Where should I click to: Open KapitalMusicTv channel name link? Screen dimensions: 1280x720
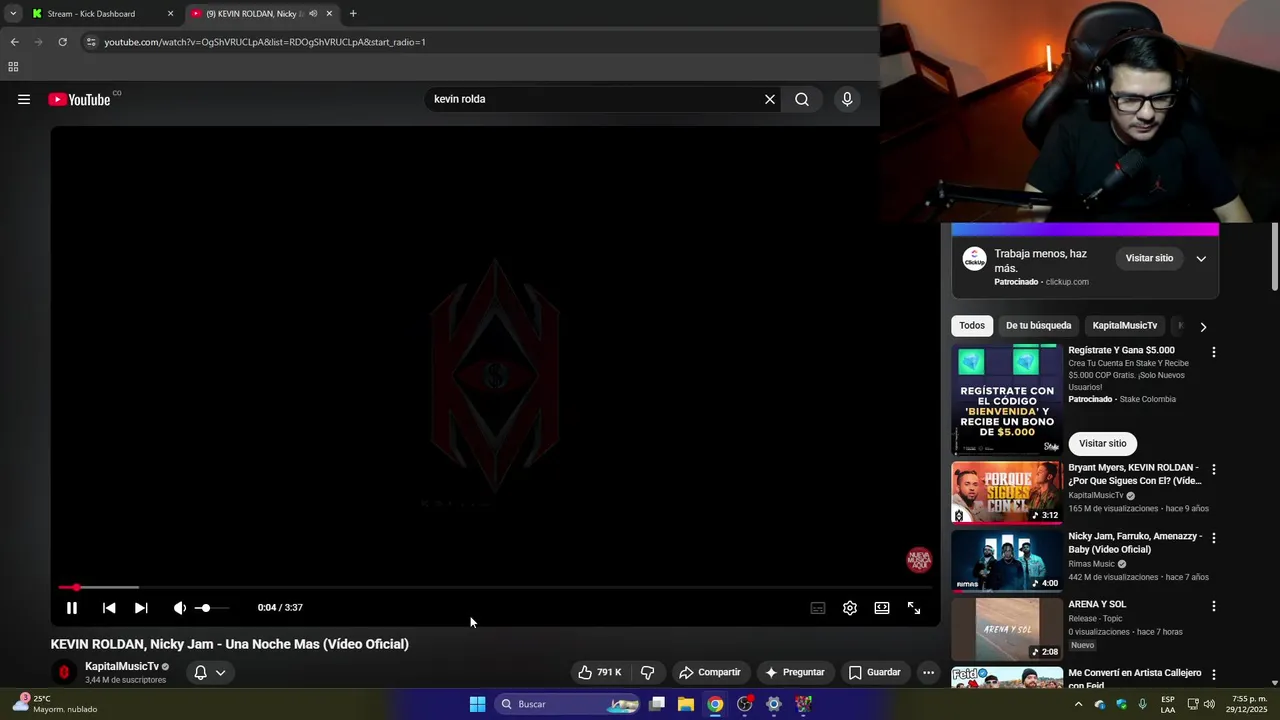pos(122,667)
